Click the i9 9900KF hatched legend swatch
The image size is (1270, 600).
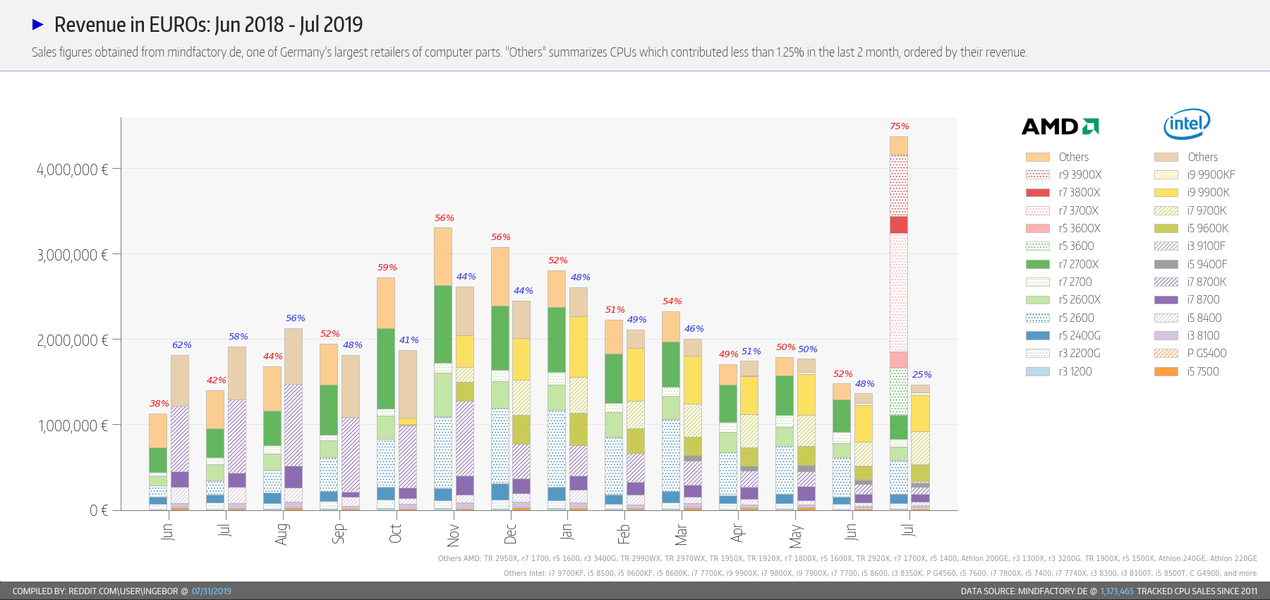pyautogui.click(x=1164, y=175)
